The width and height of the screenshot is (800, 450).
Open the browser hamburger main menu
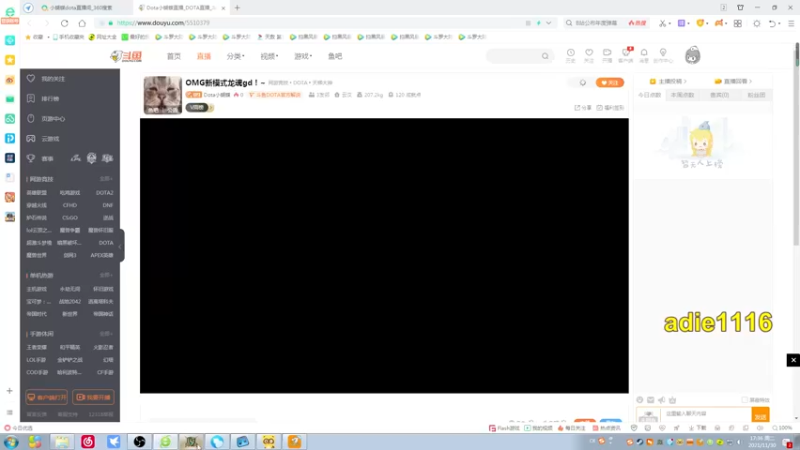pyautogui.click(x=791, y=23)
